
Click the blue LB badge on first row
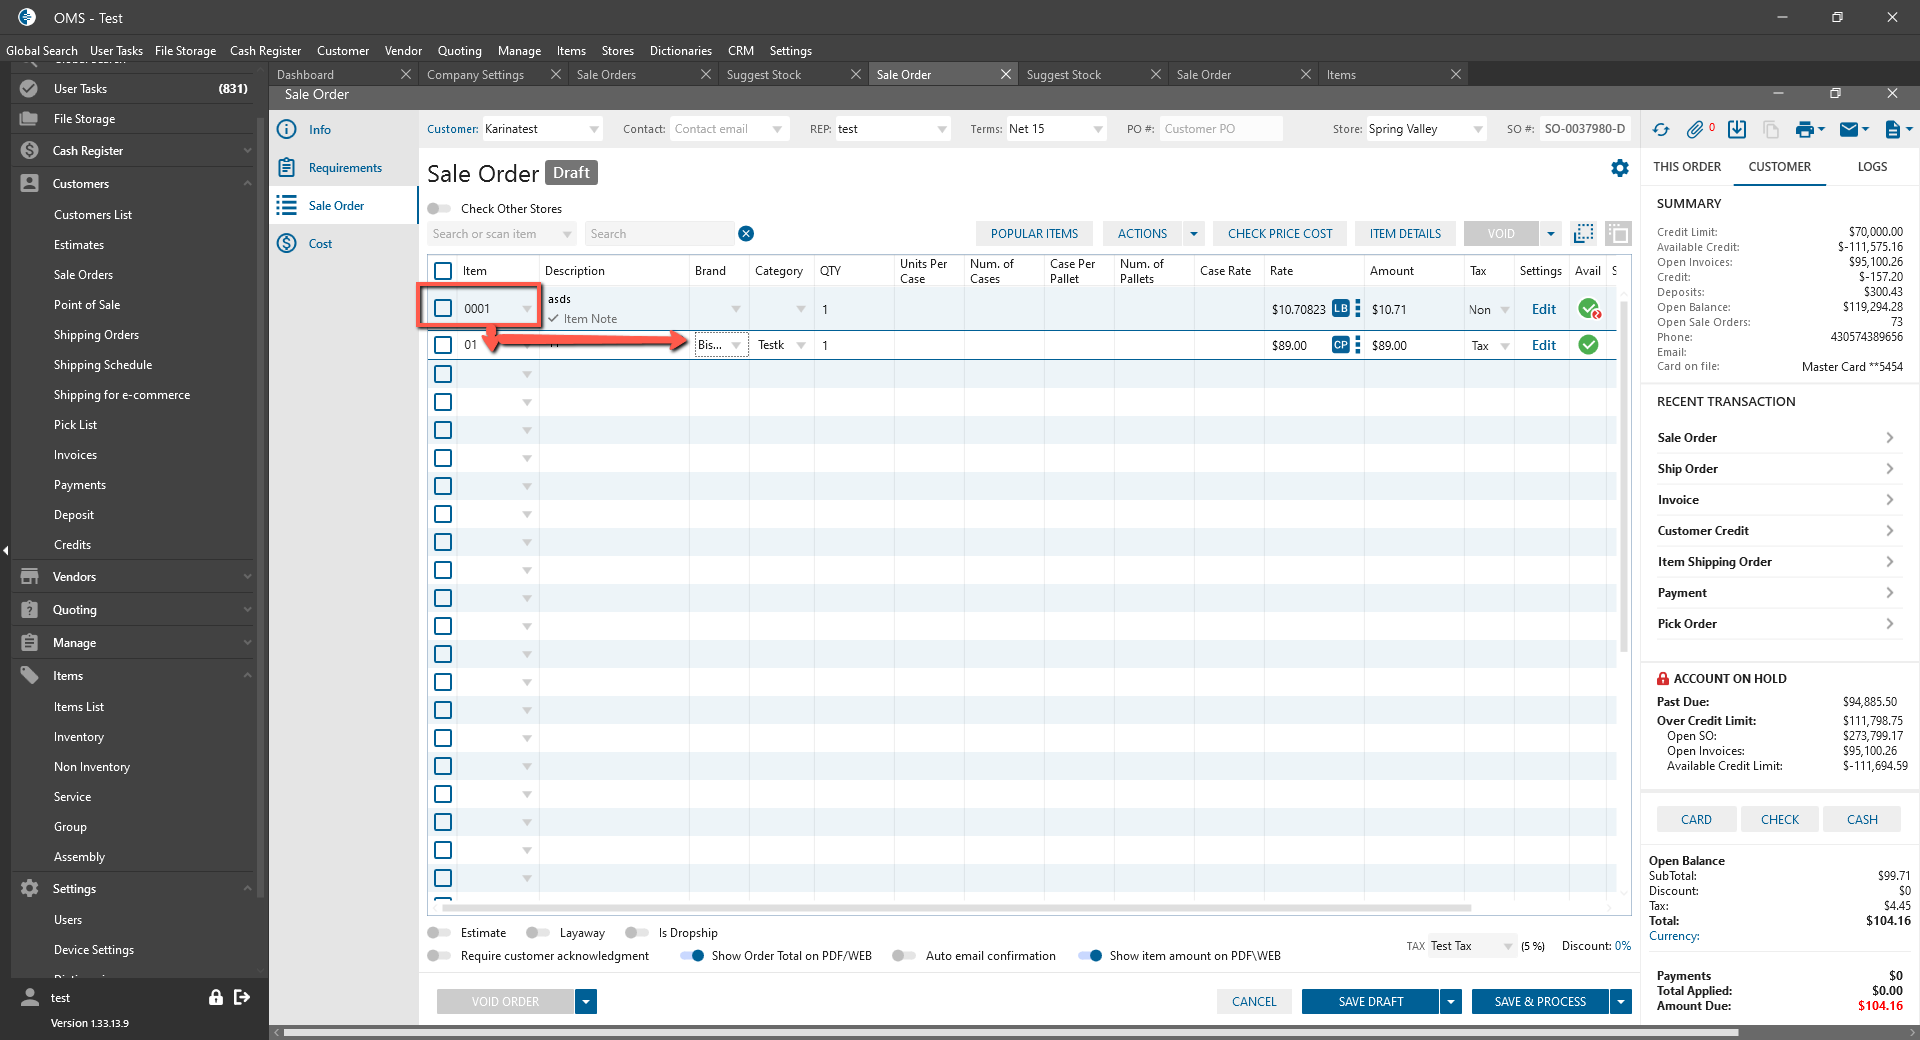[x=1340, y=309]
